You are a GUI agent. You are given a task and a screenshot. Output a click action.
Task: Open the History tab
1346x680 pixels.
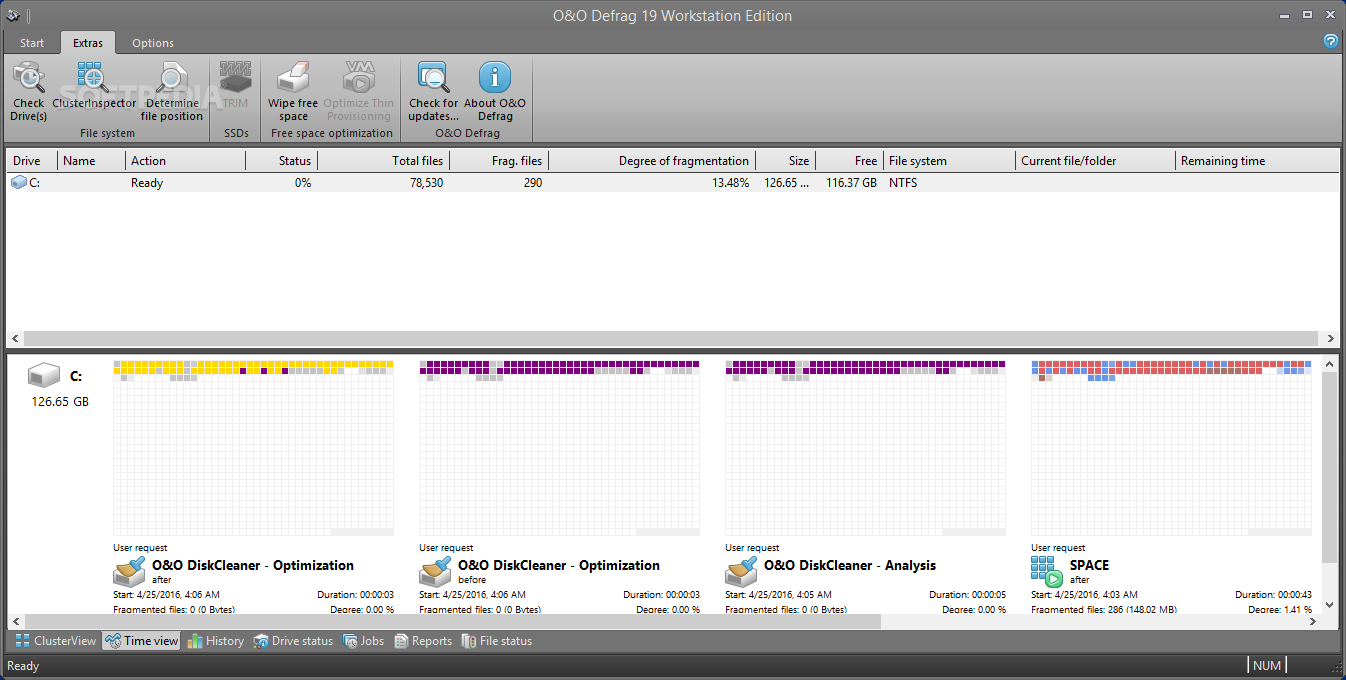(215, 641)
